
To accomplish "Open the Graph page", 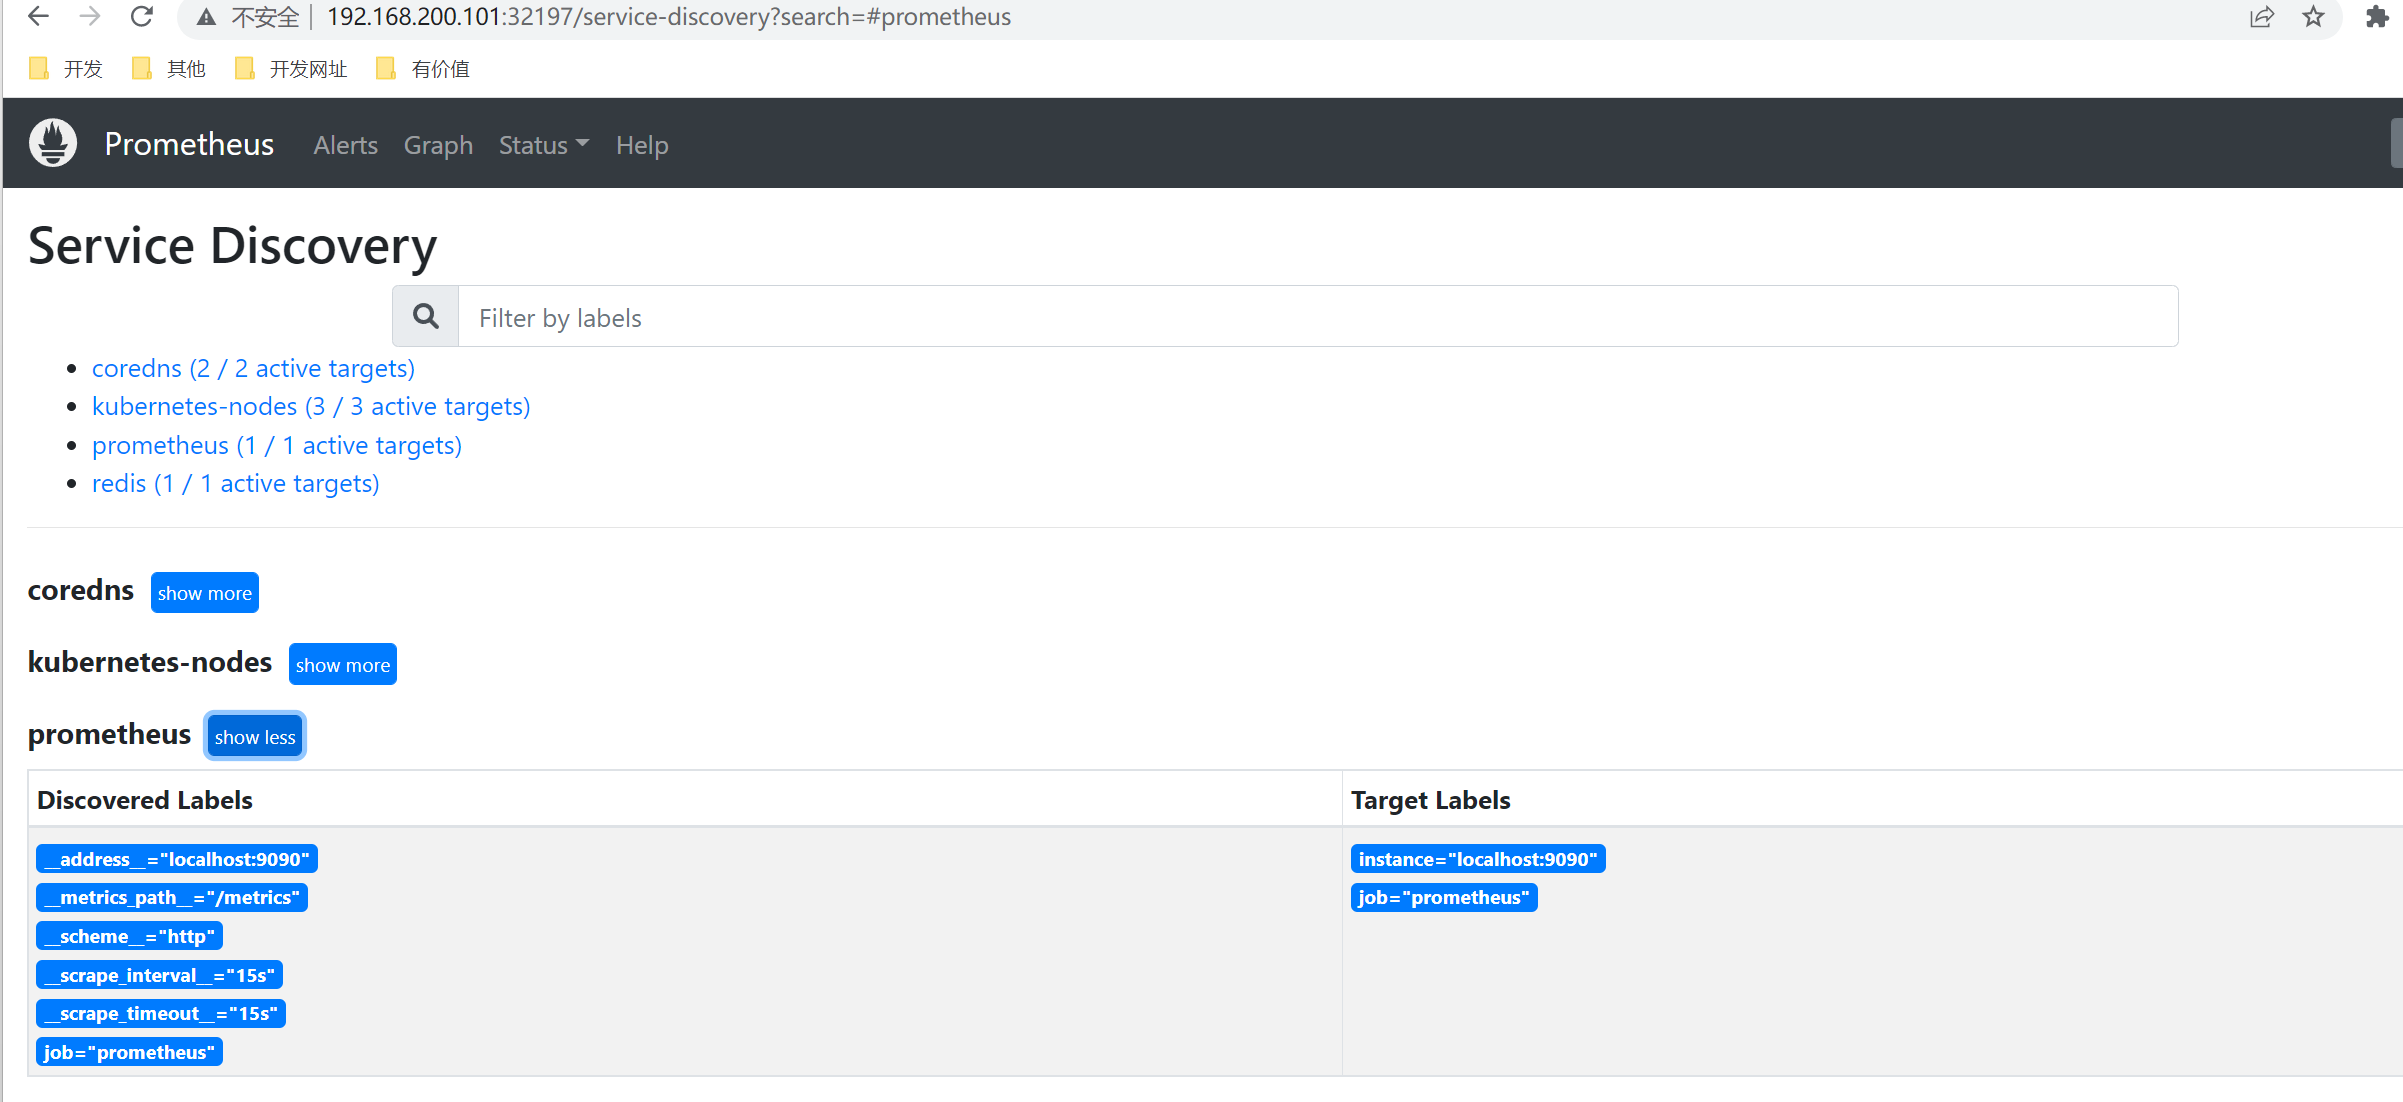I will point(438,145).
